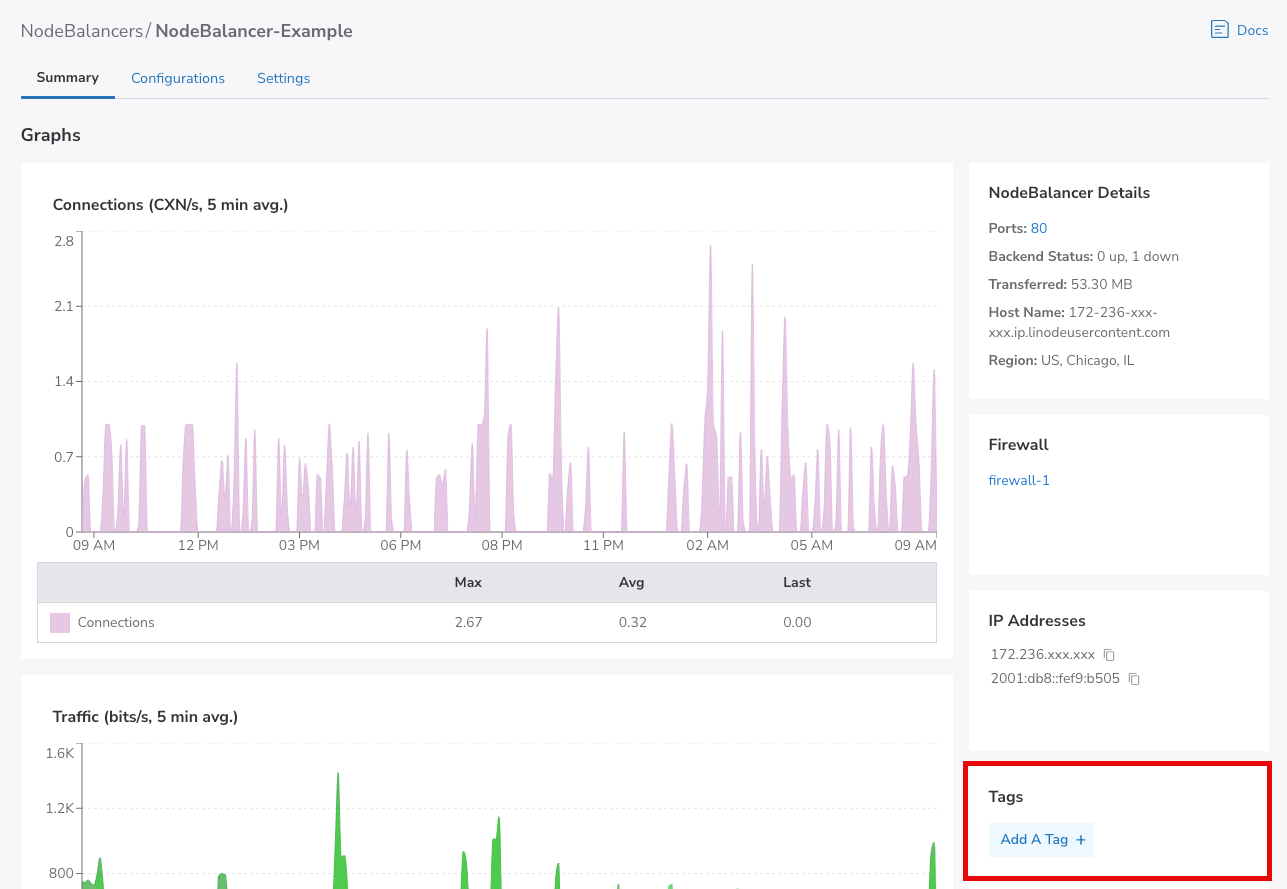
Task: Click the Add A Tag label
Action: [x=1034, y=840]
